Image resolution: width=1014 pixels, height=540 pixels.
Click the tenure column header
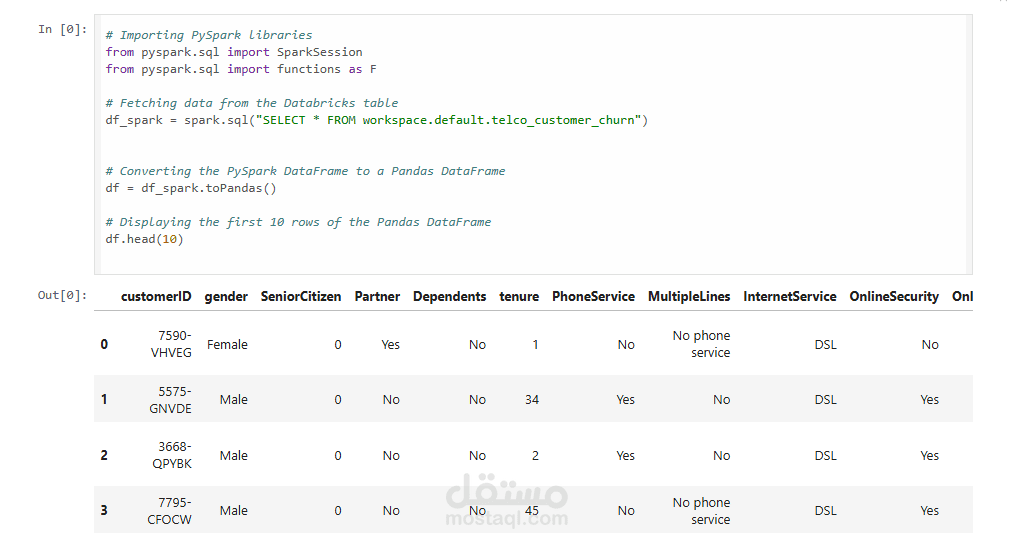(x=519, y=296)
